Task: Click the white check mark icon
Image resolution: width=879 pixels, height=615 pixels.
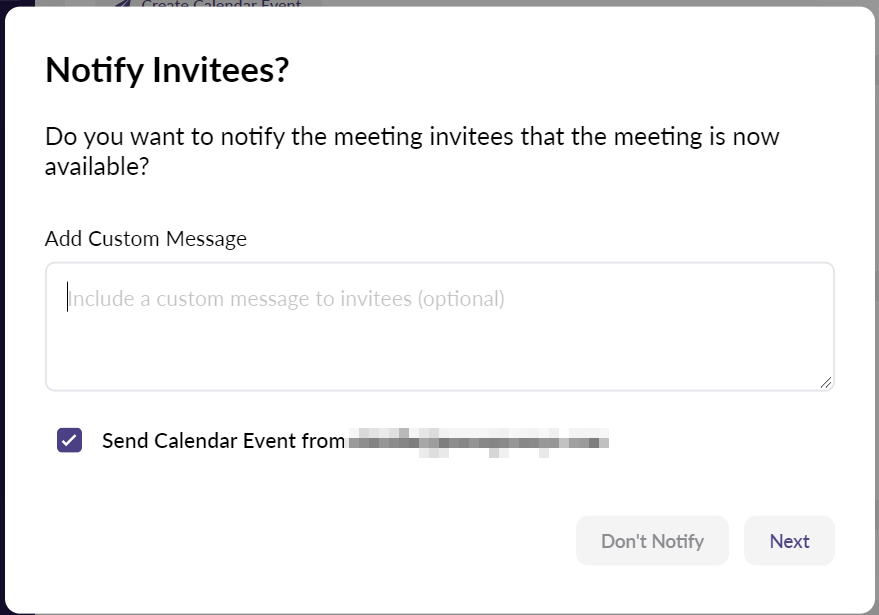Action: (69, 440)
